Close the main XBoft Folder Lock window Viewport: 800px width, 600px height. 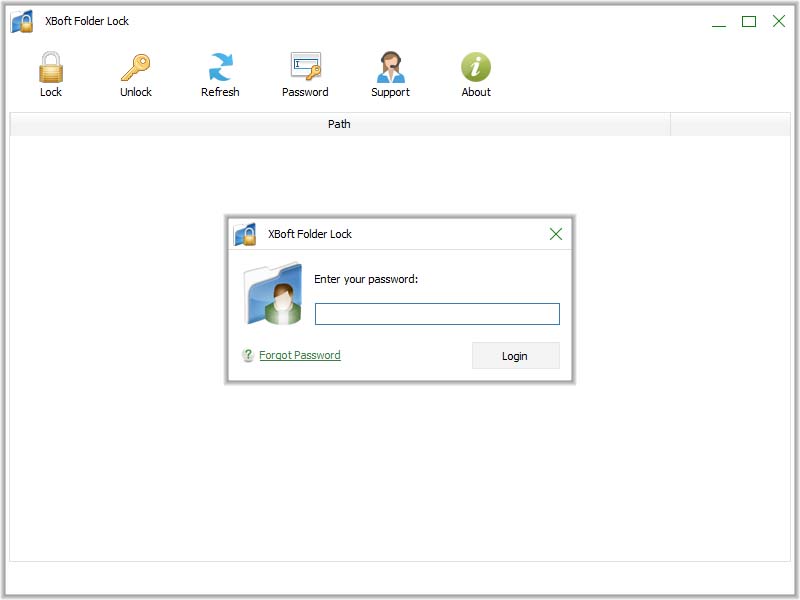pyautogui.click(x=779, y=21)
